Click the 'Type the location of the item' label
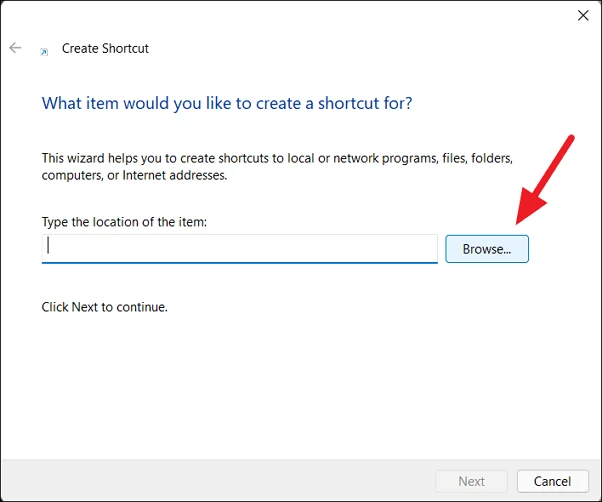 coord(124,221)
